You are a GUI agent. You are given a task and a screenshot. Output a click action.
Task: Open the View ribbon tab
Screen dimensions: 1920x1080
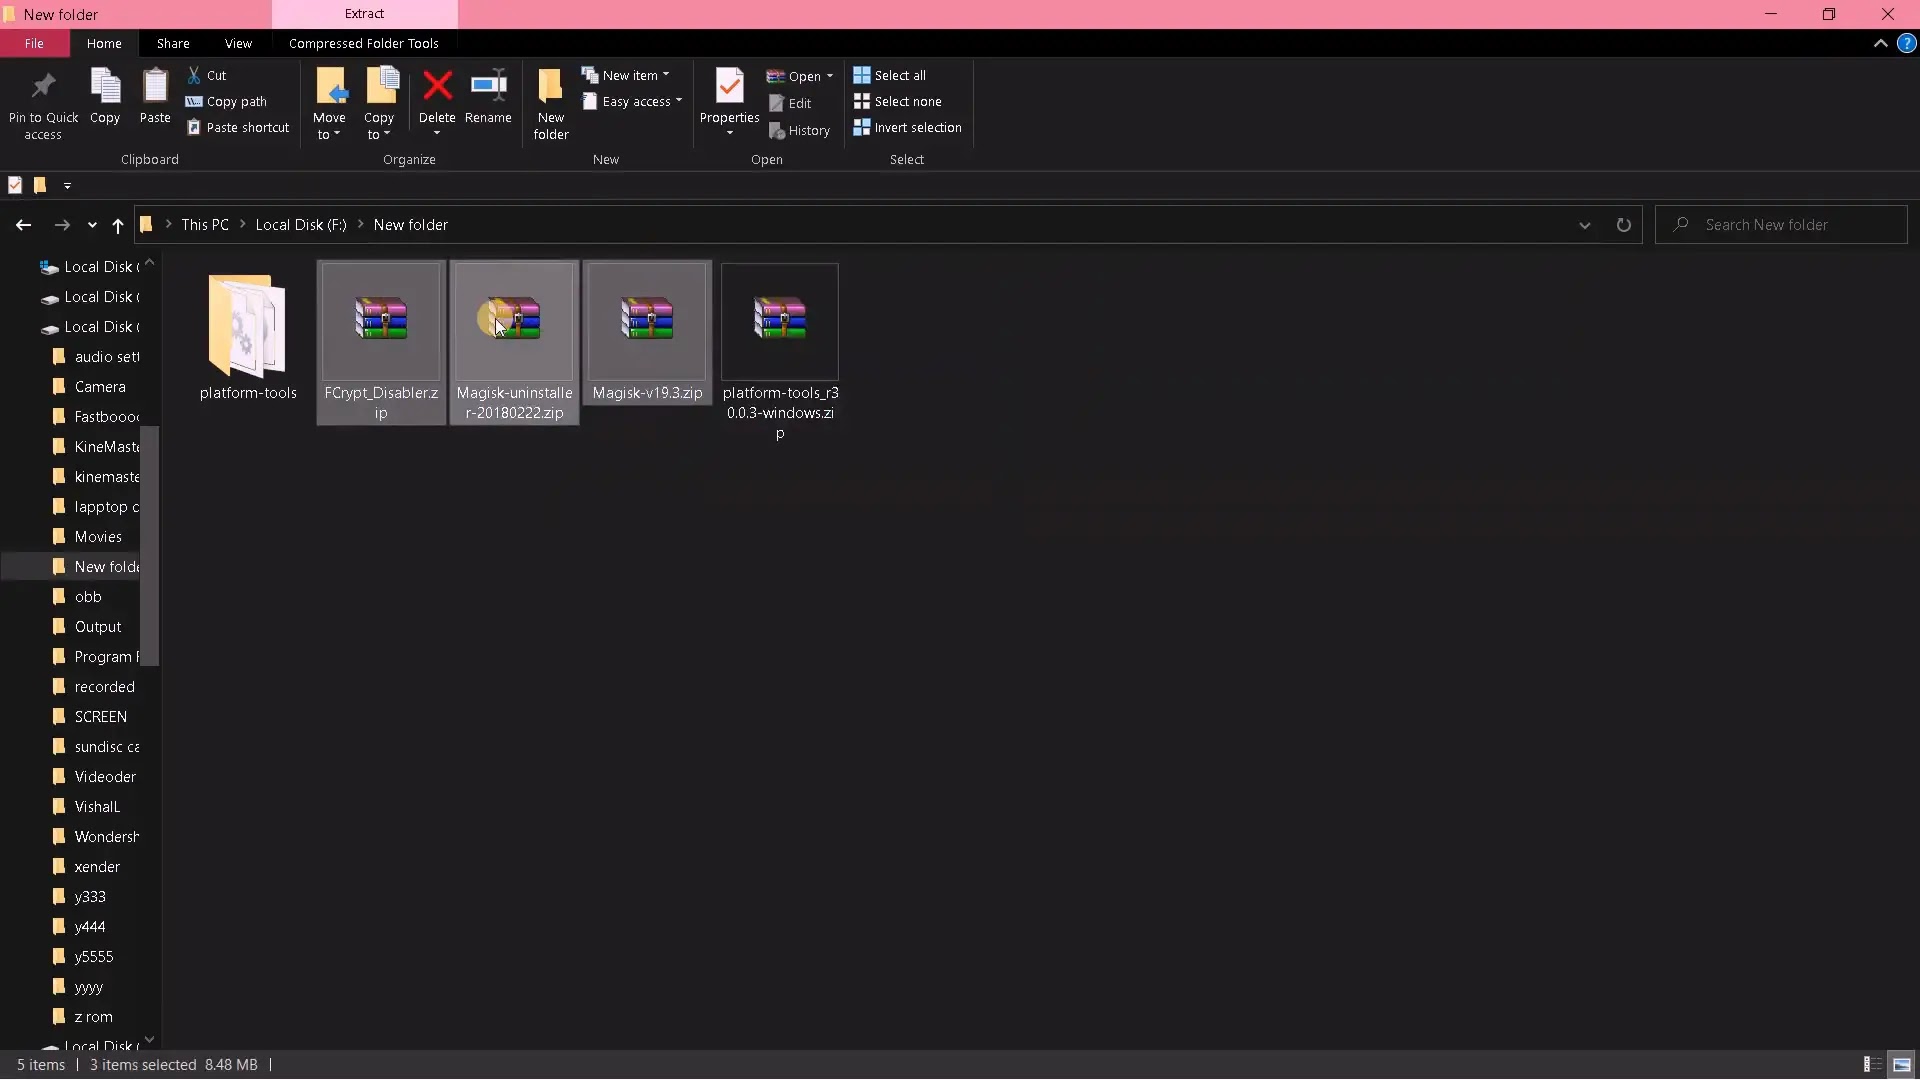[238, 43]
